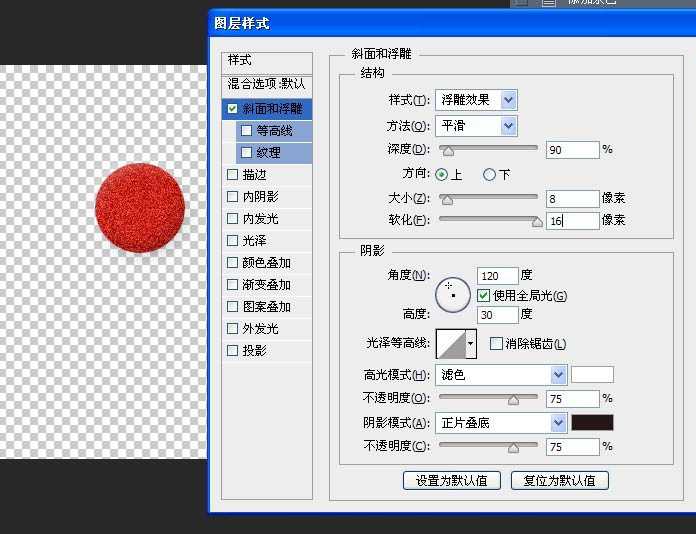Image resolution: width=696 pixels, height=534 pixels.
Task: Select the 外发光 list item label
Action: [261, 328]
